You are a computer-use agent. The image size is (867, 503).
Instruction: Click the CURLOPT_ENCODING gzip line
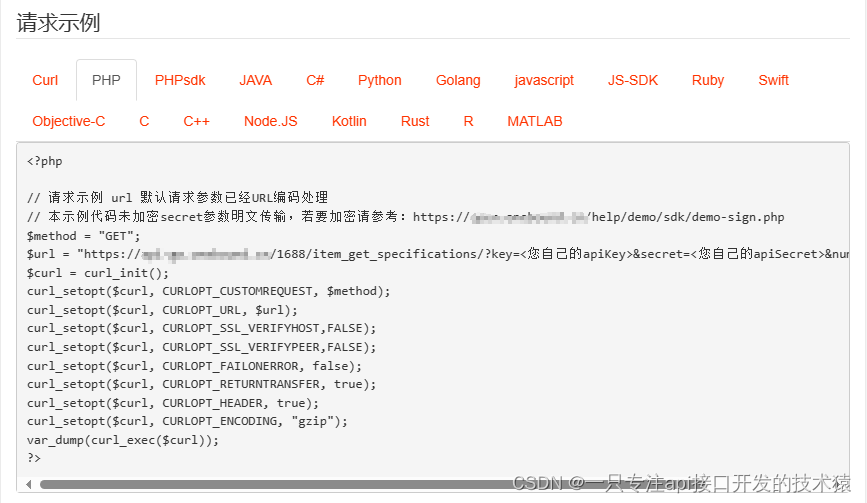pyautogui.click(x=187, y=421)
